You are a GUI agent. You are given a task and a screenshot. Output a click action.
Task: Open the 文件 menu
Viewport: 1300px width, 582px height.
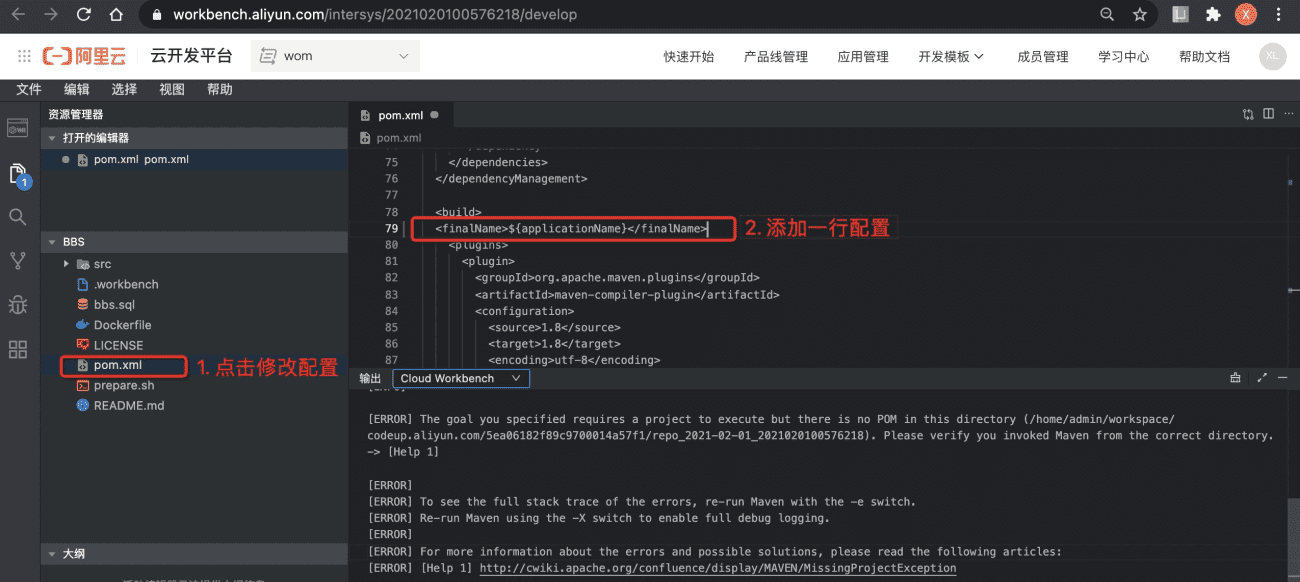coord(29,89)
